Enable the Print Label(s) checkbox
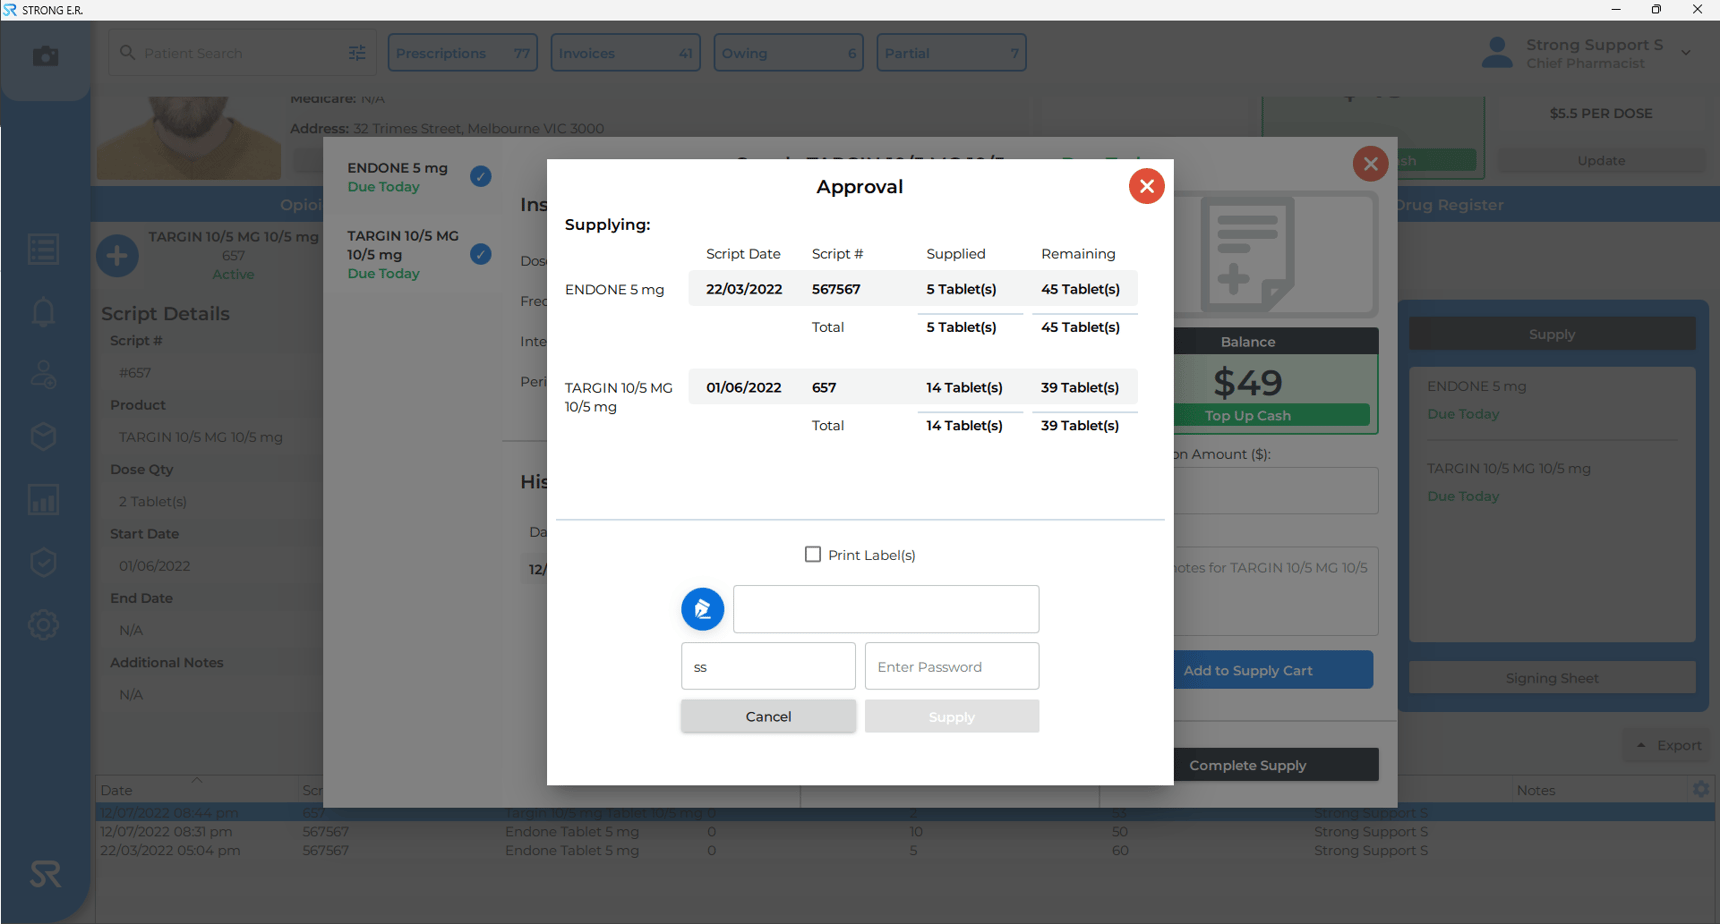Image resolution: width=1720 pixels, height=924 pixels. pos(813,554)
